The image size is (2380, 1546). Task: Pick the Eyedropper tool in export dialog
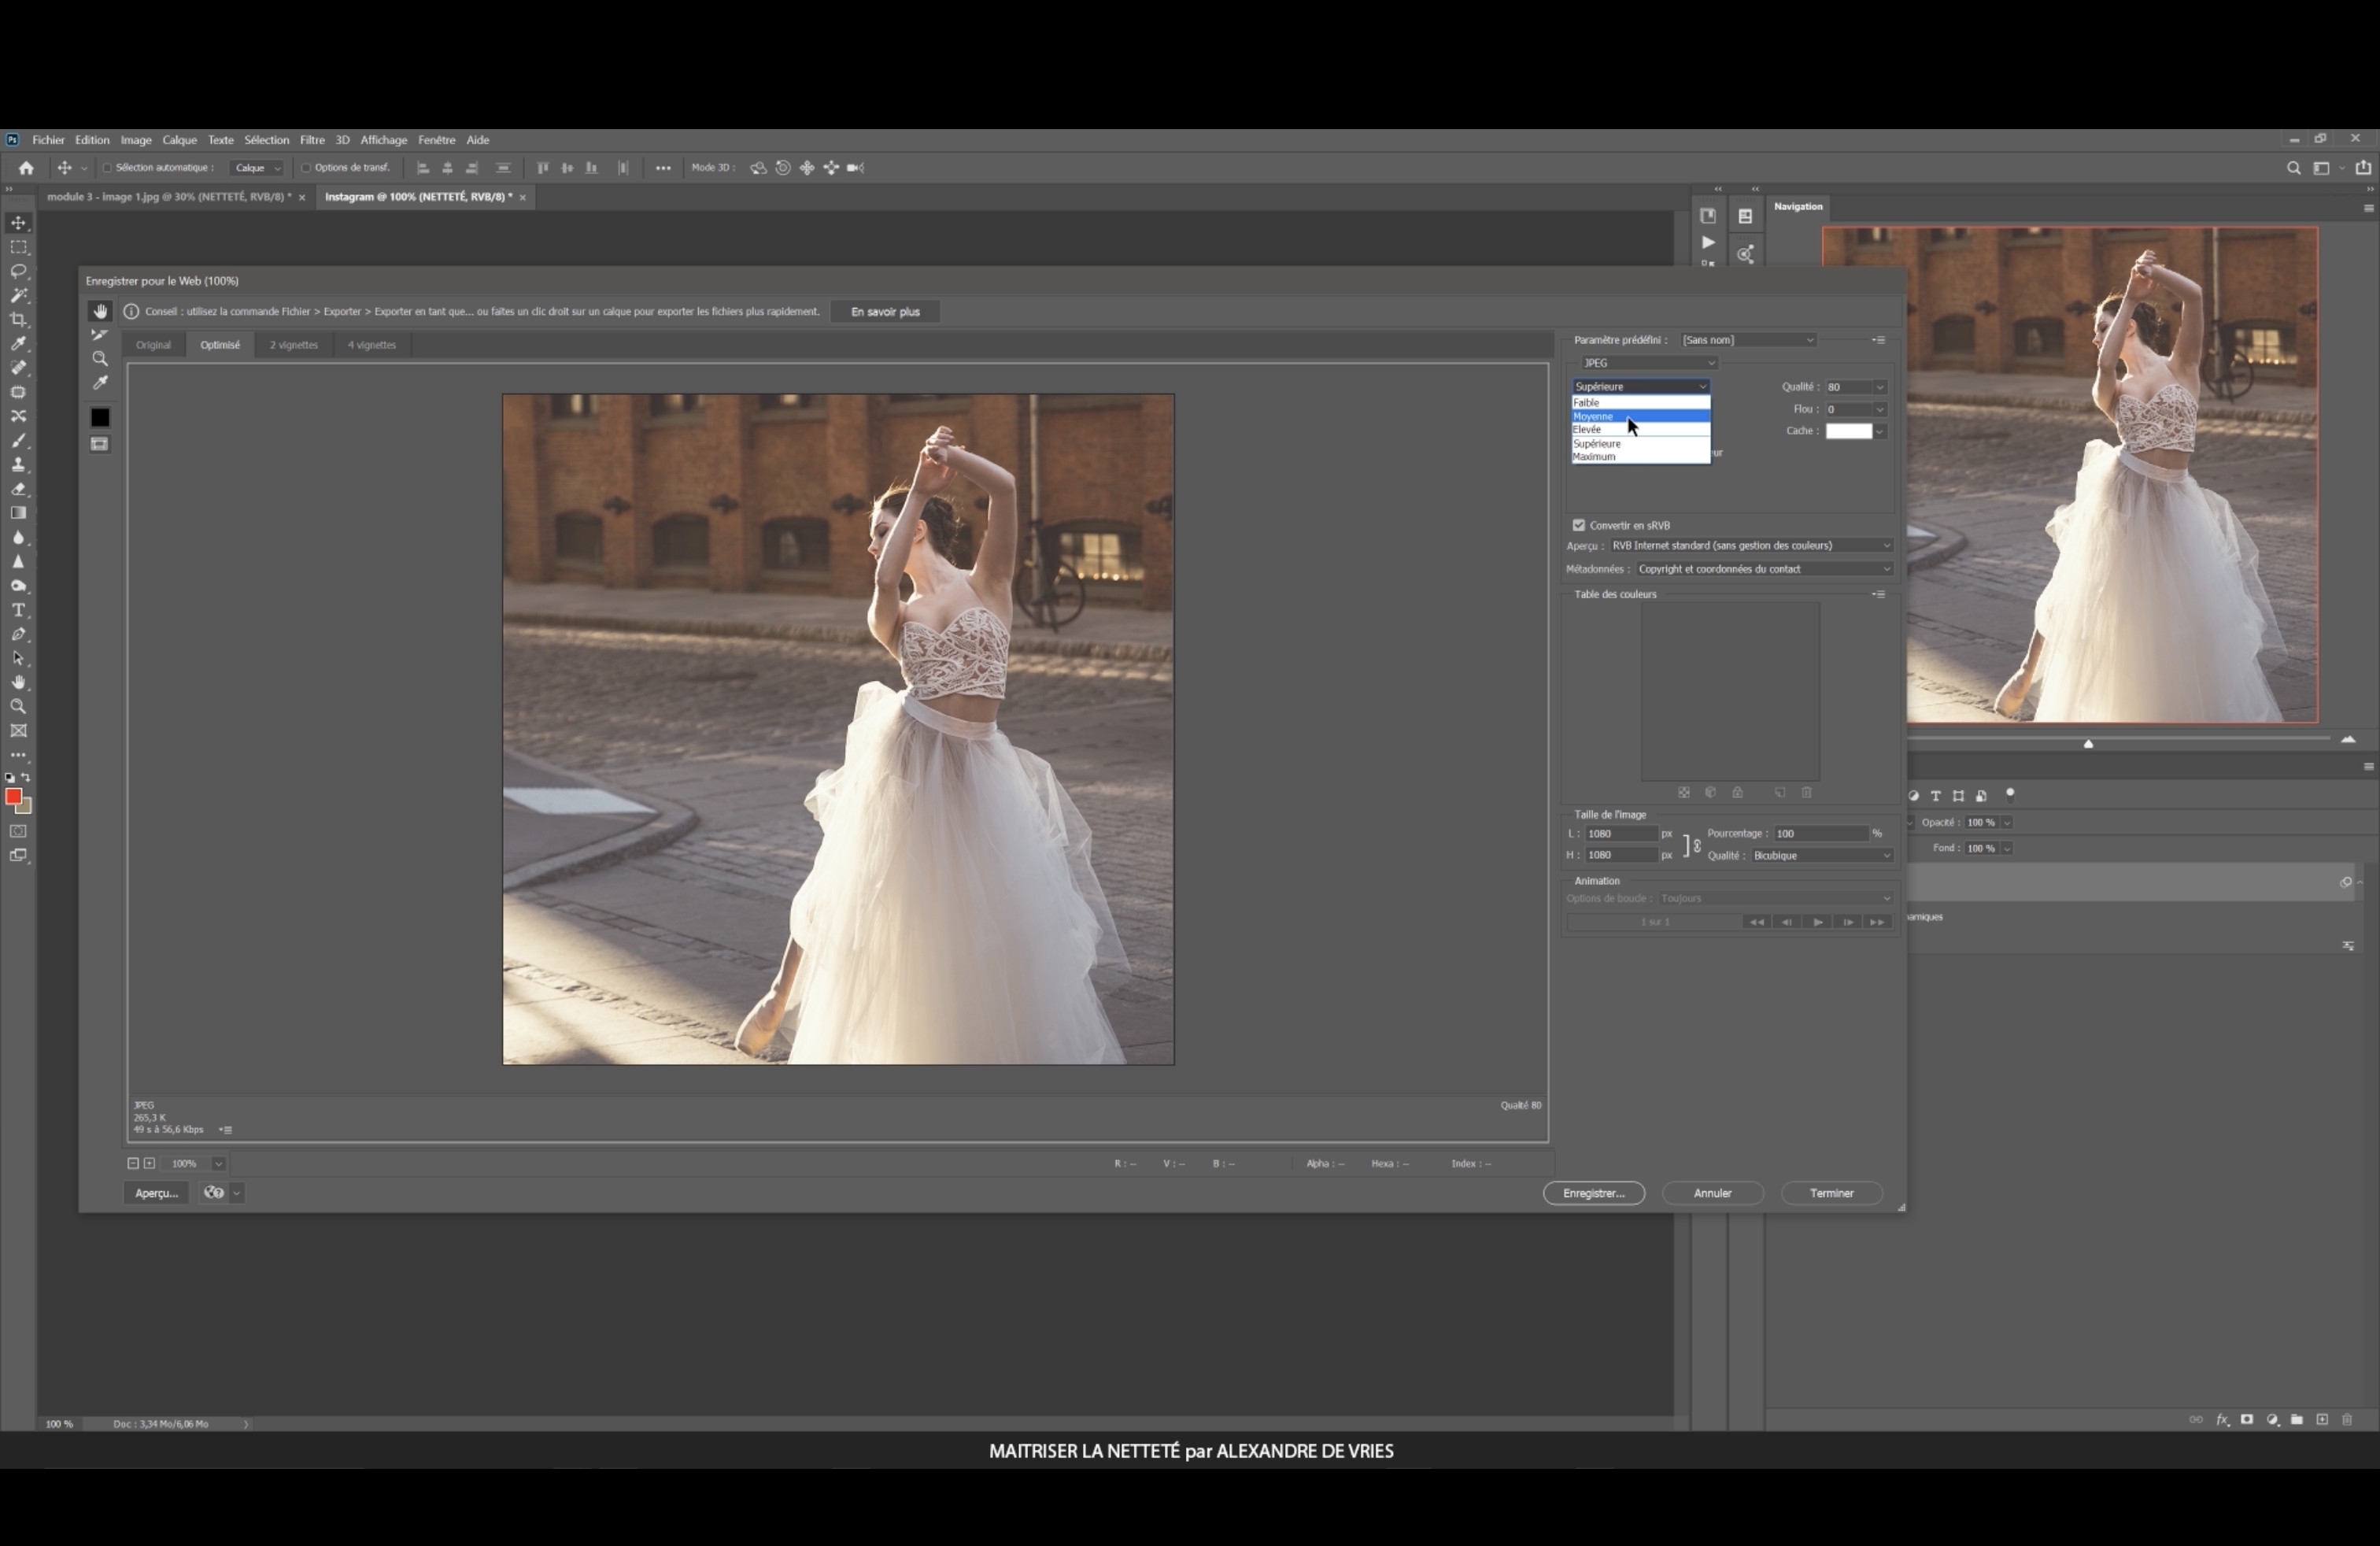pyautogui.click(x=100, y=383)
